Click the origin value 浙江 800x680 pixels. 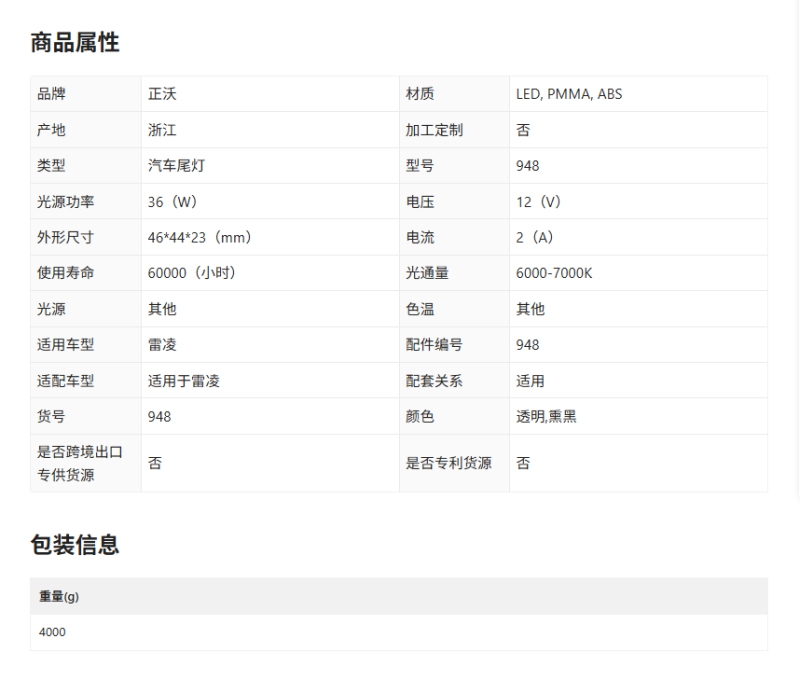coord(162,130)
